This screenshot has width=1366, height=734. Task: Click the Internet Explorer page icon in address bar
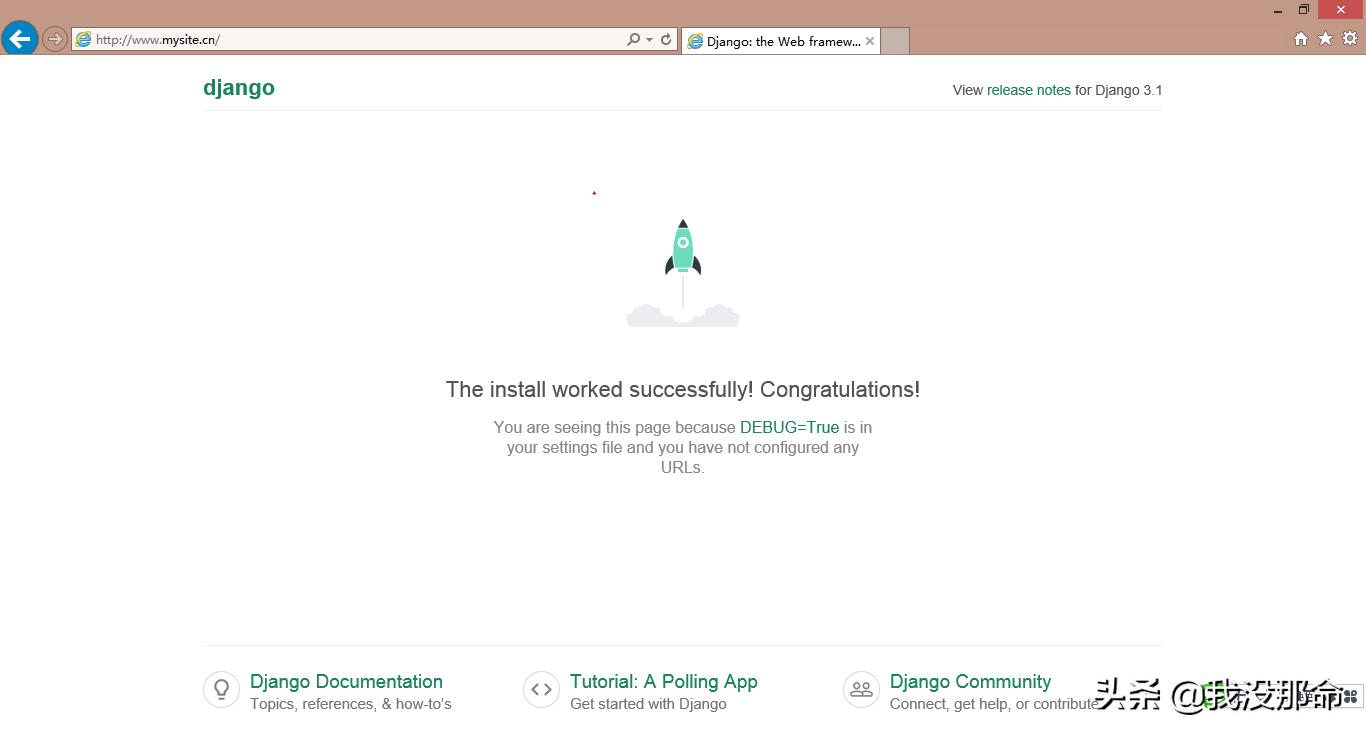[84, 40]
